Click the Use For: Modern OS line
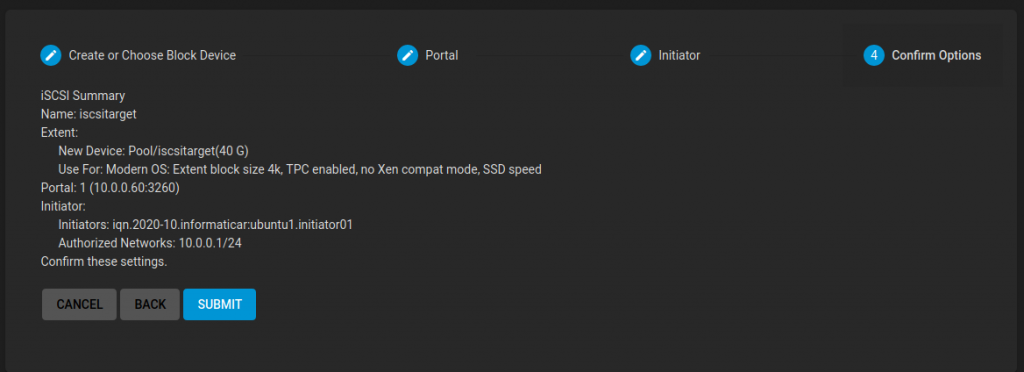 pos(300,170)
